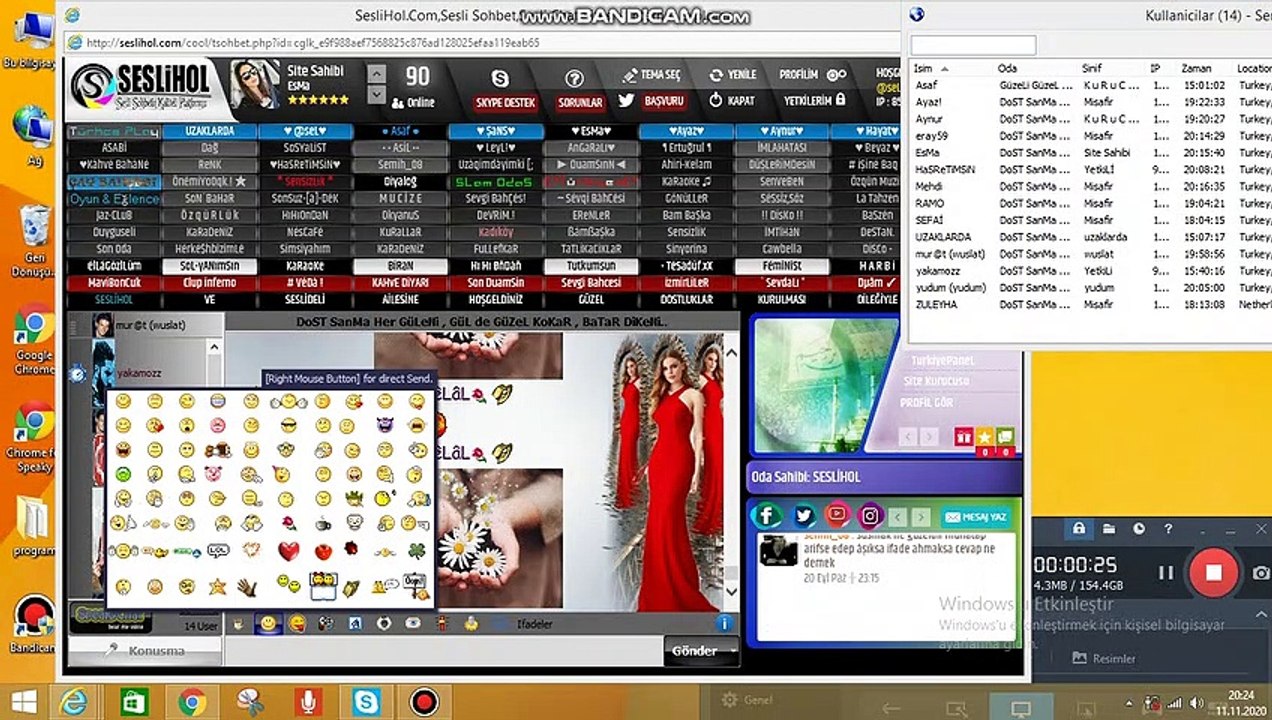Toggle the Konuşma microphone button
Screen dimensions: 1272x720
145,651
